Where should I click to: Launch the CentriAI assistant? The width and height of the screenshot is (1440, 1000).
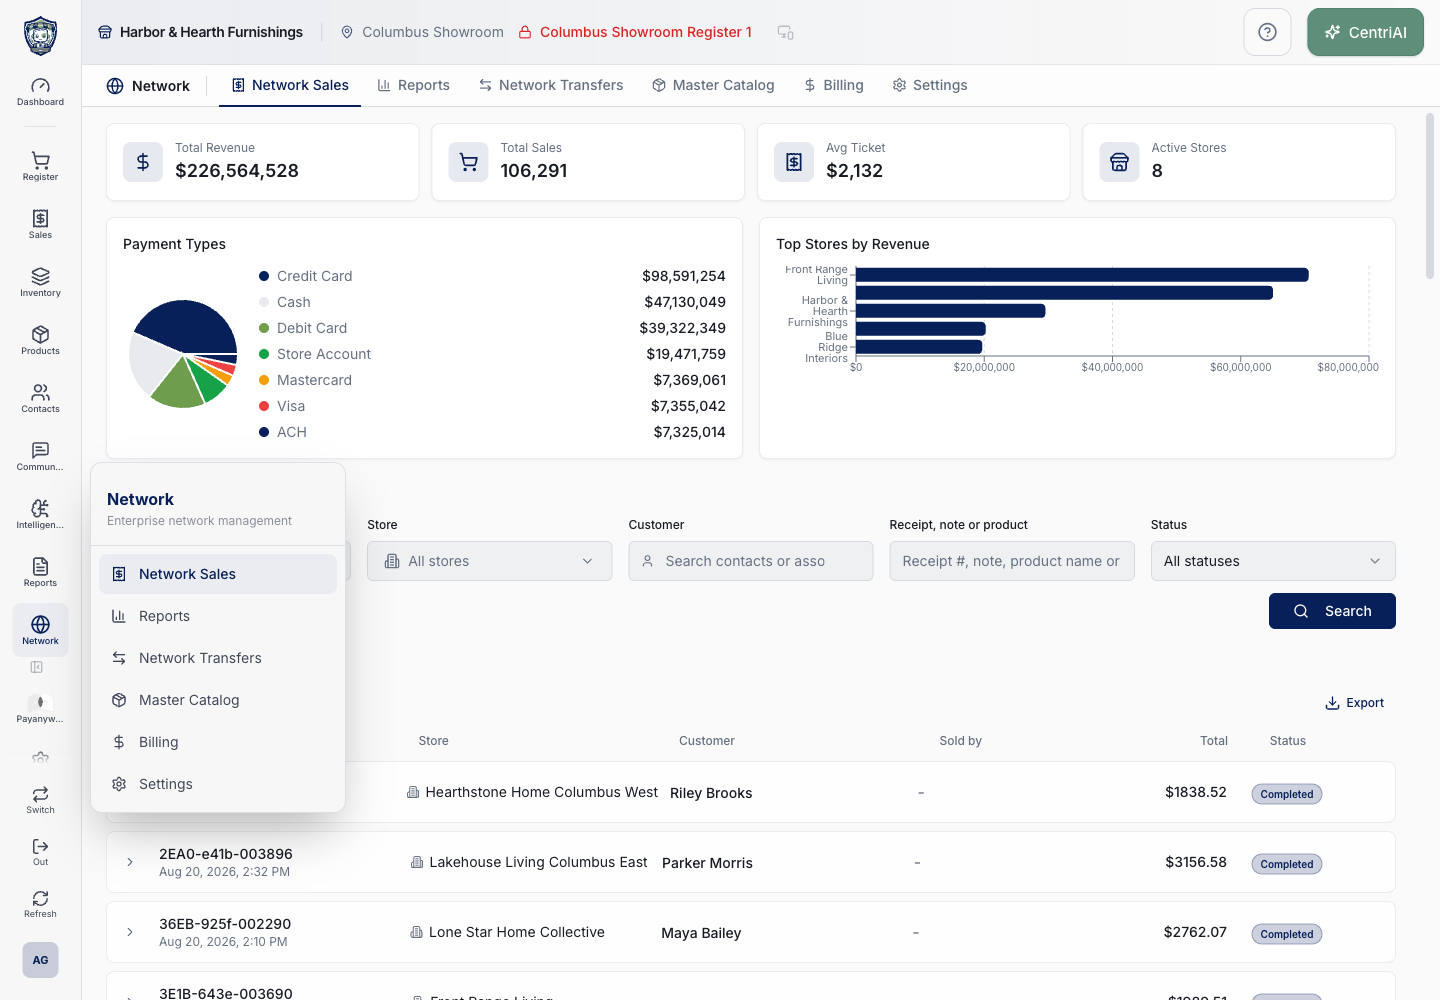pos(1365,32)
